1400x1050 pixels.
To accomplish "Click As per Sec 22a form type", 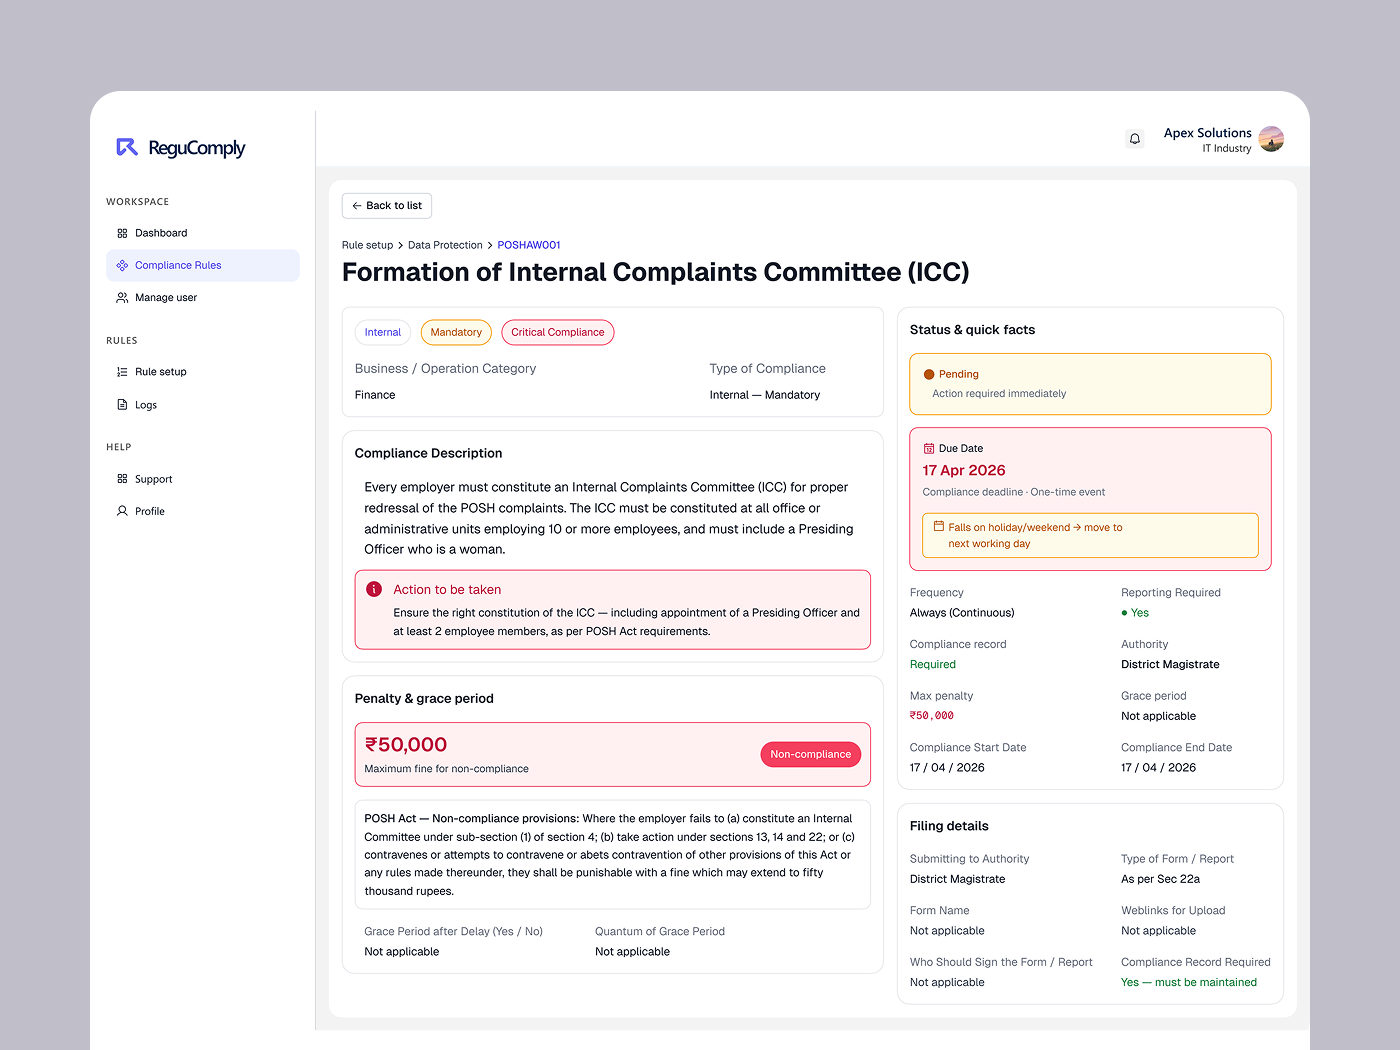I will (1160, 879).
